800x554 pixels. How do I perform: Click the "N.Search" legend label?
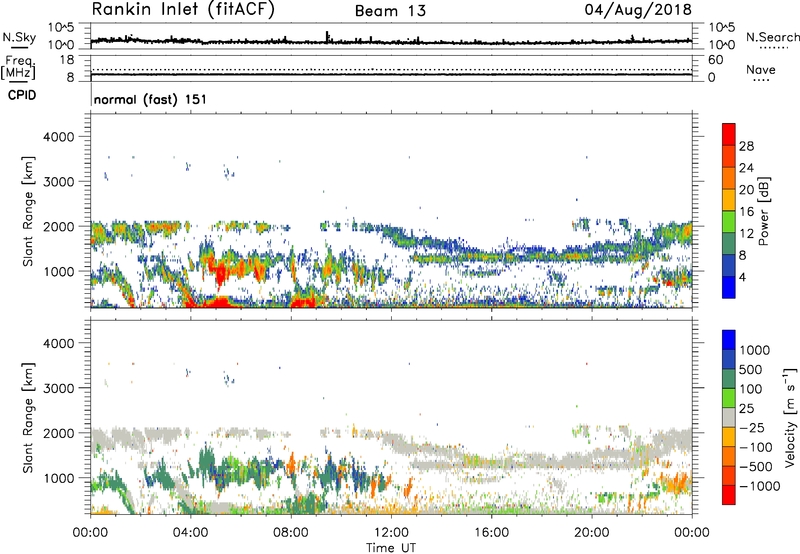pyautogui.click(x=772, y=37)
